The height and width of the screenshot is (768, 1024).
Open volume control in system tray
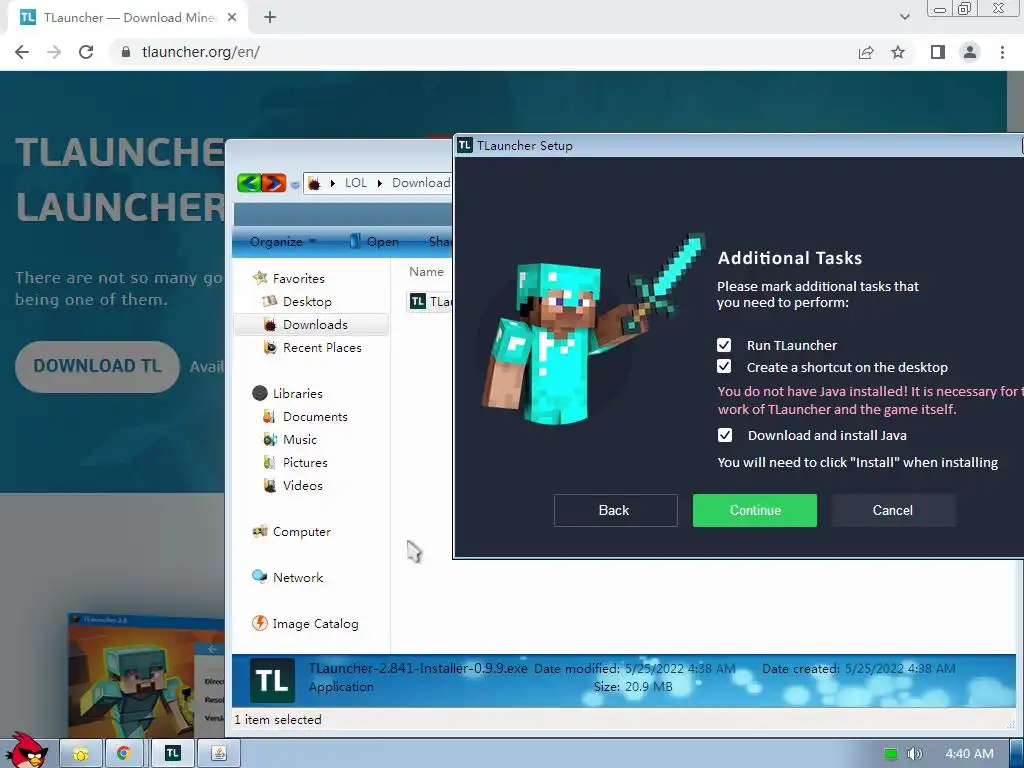click(914, 754)
